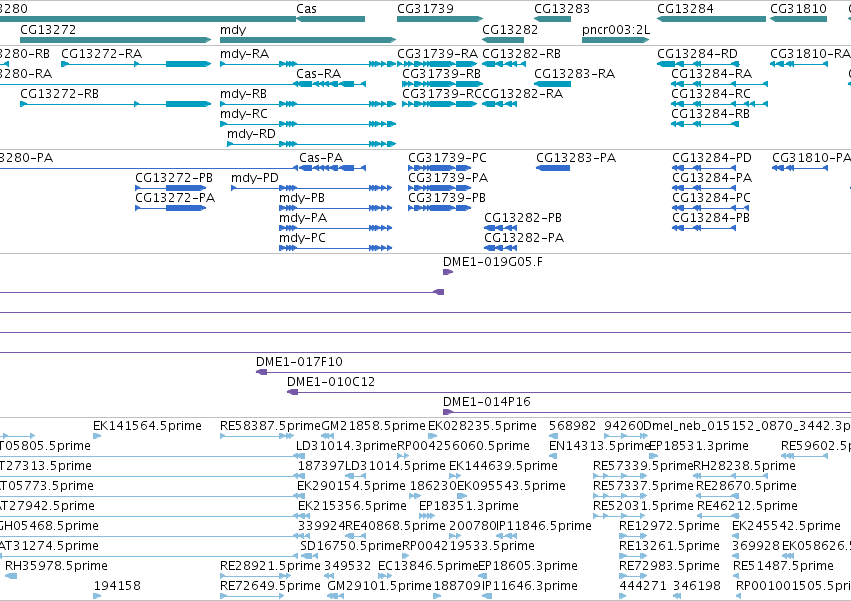Select the DME1-014P16 BAC label
851x601 pixels.
[486, 402]
